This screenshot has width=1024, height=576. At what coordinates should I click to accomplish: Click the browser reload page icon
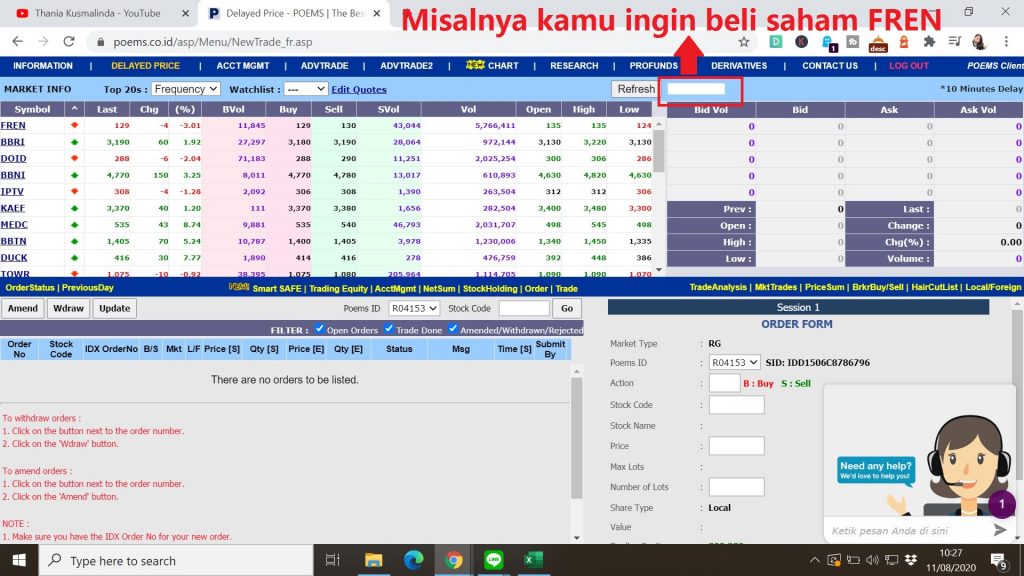click(69, 42)
